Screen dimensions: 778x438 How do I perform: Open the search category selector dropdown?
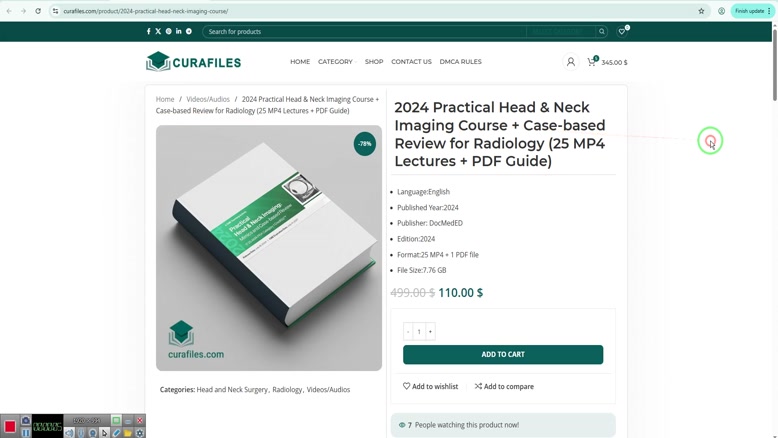[x=561, y=31]
